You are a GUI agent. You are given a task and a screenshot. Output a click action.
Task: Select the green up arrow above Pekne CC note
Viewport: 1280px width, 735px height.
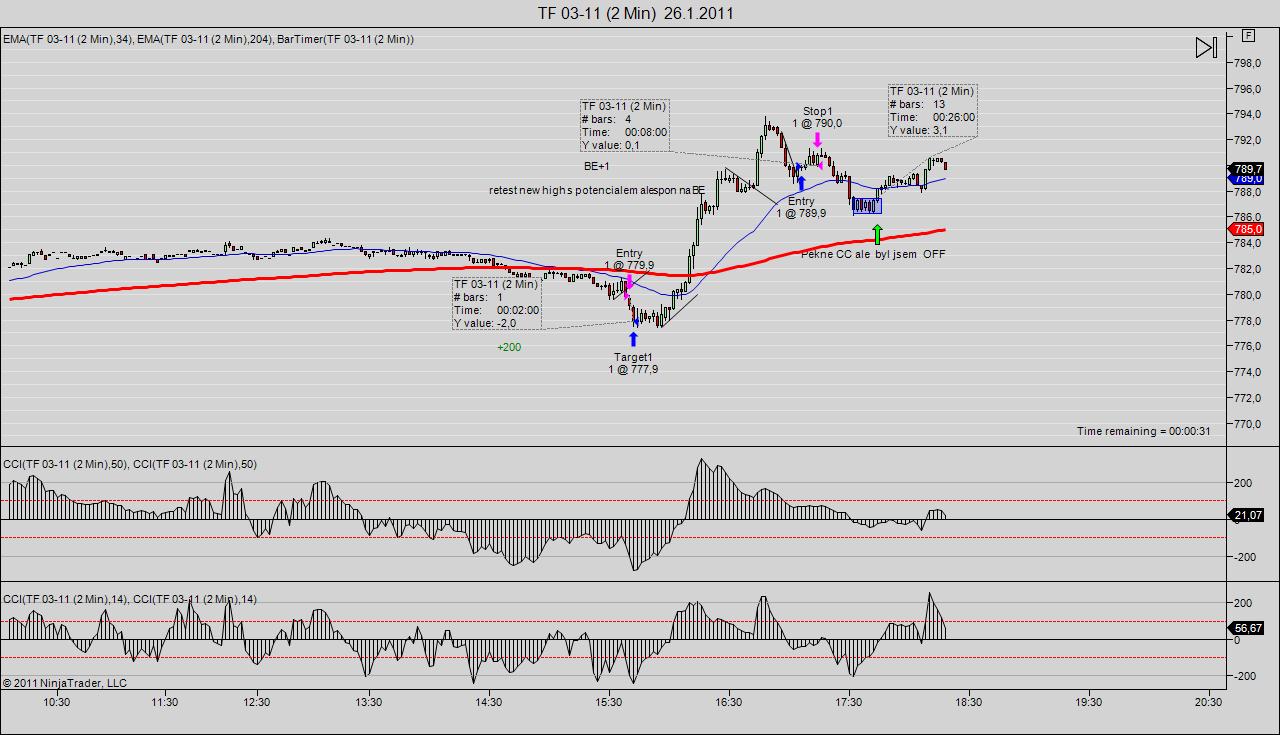tap(877, 235)
